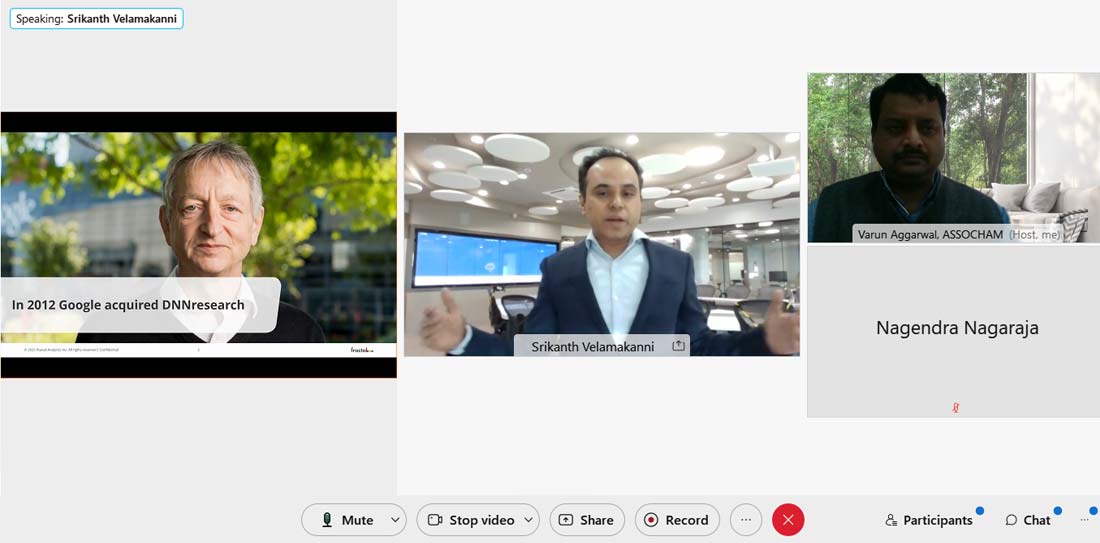Click the Speaking: Srikanth Velamakanni indicator

pos(96,19)
